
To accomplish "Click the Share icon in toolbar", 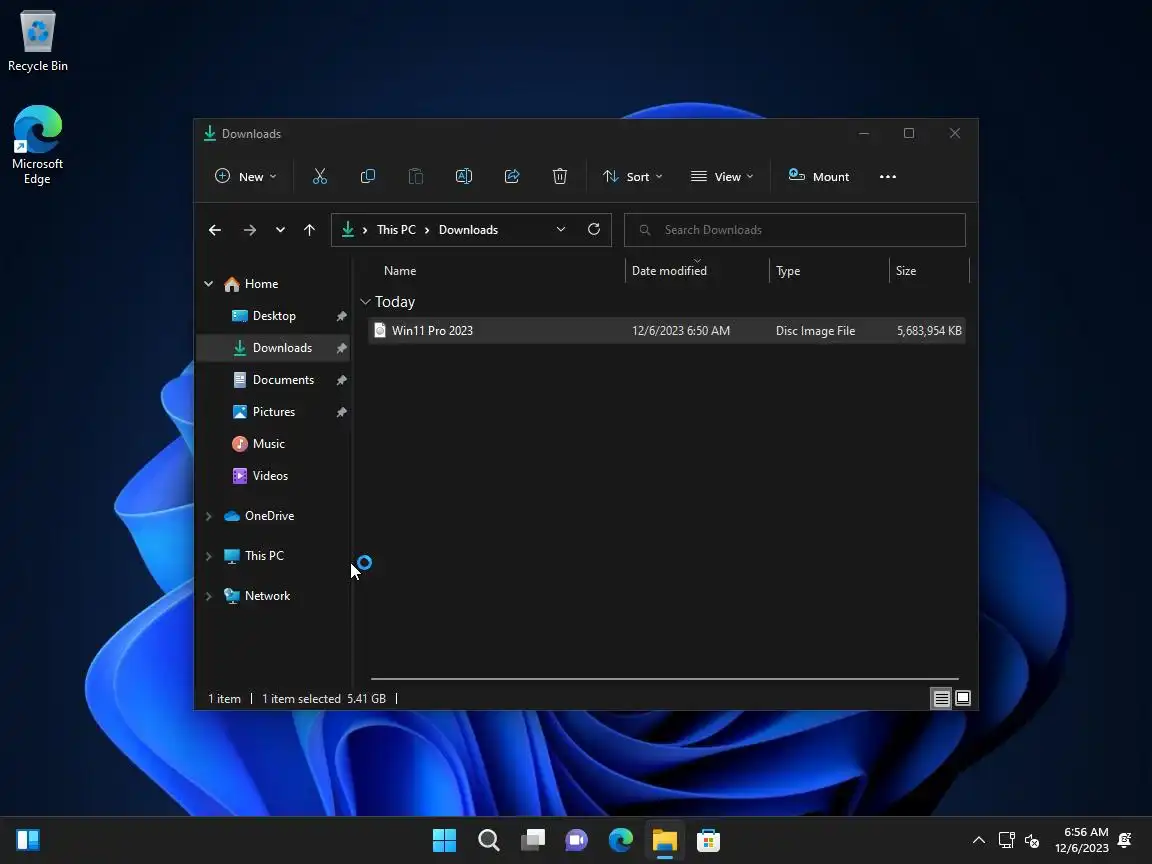I will click(512, 176).
